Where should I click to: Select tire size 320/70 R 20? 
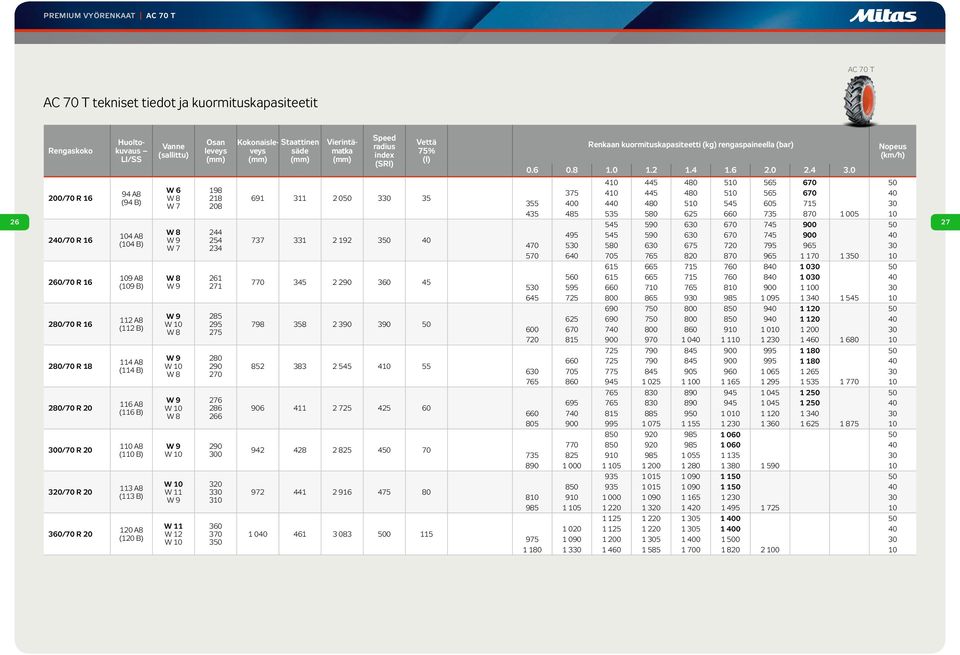pos(70,492)
